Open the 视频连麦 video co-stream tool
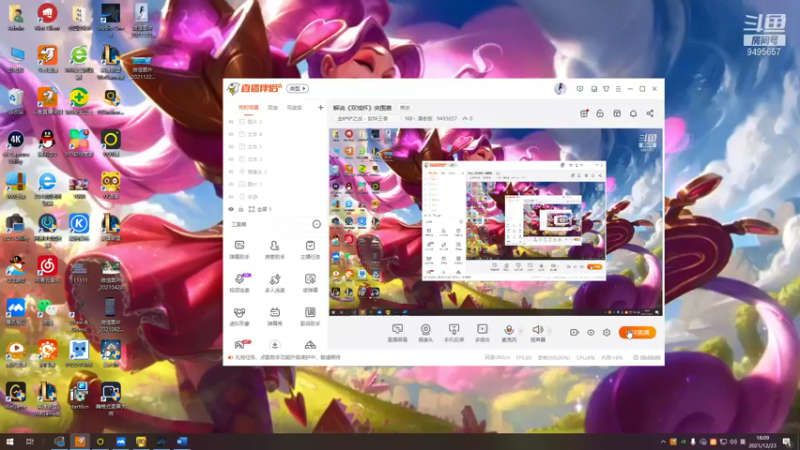Screen dimensions: 800x450 tap(239, 283)
